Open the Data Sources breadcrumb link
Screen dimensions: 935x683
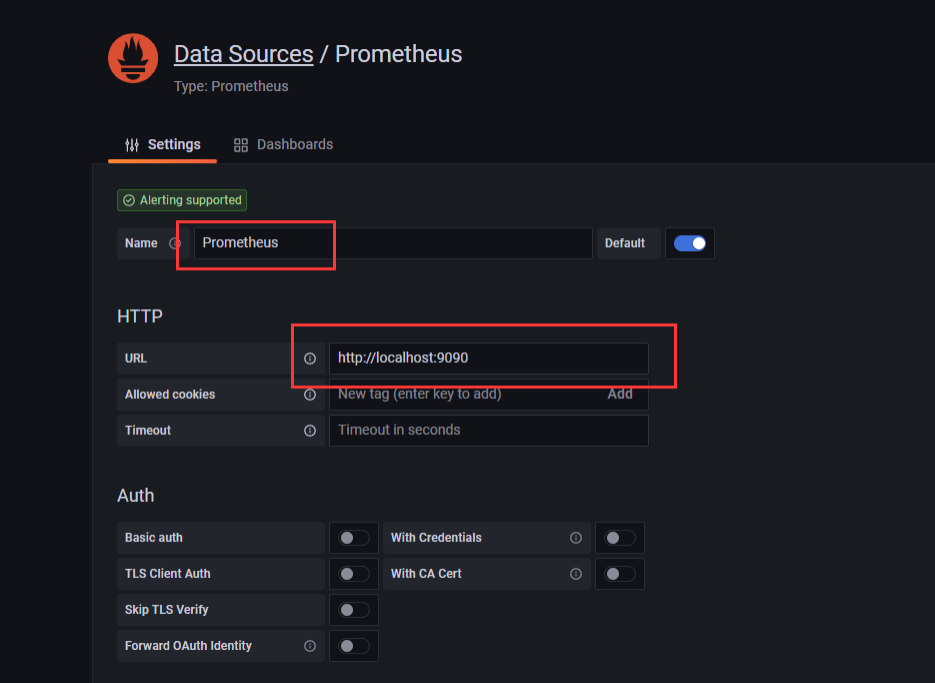pos(243,54)
